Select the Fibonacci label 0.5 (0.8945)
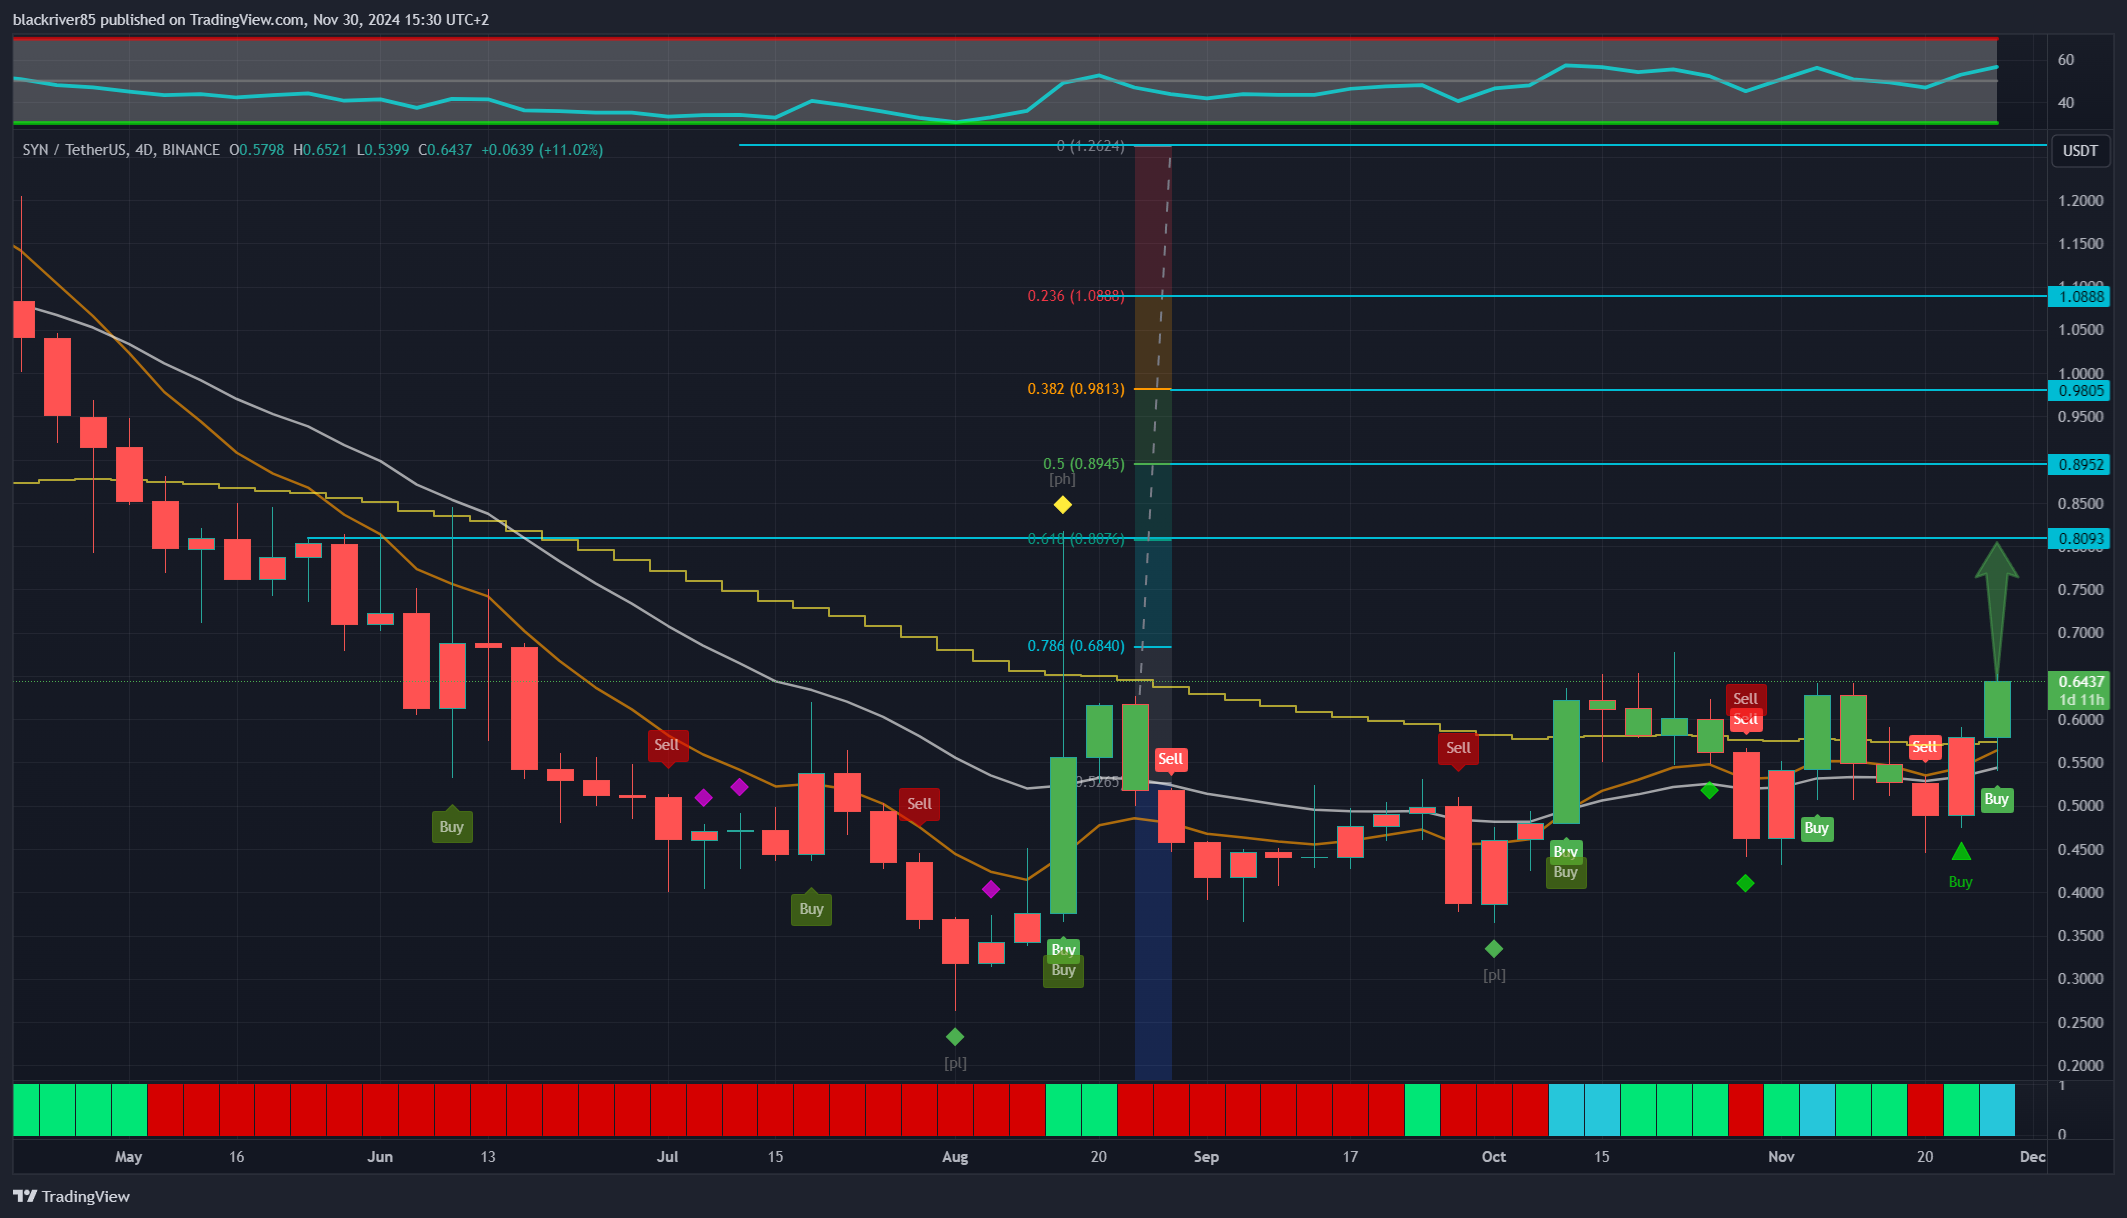This screenshot has width=2127, height=1218. point(1084,464)
